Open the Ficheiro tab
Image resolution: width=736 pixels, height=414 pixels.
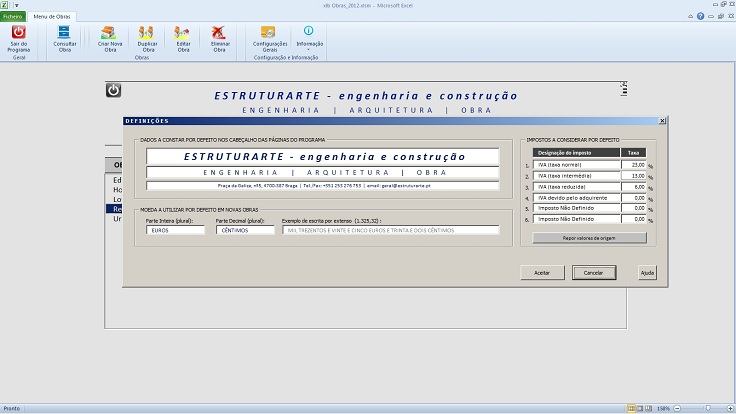tap(13, 17)
